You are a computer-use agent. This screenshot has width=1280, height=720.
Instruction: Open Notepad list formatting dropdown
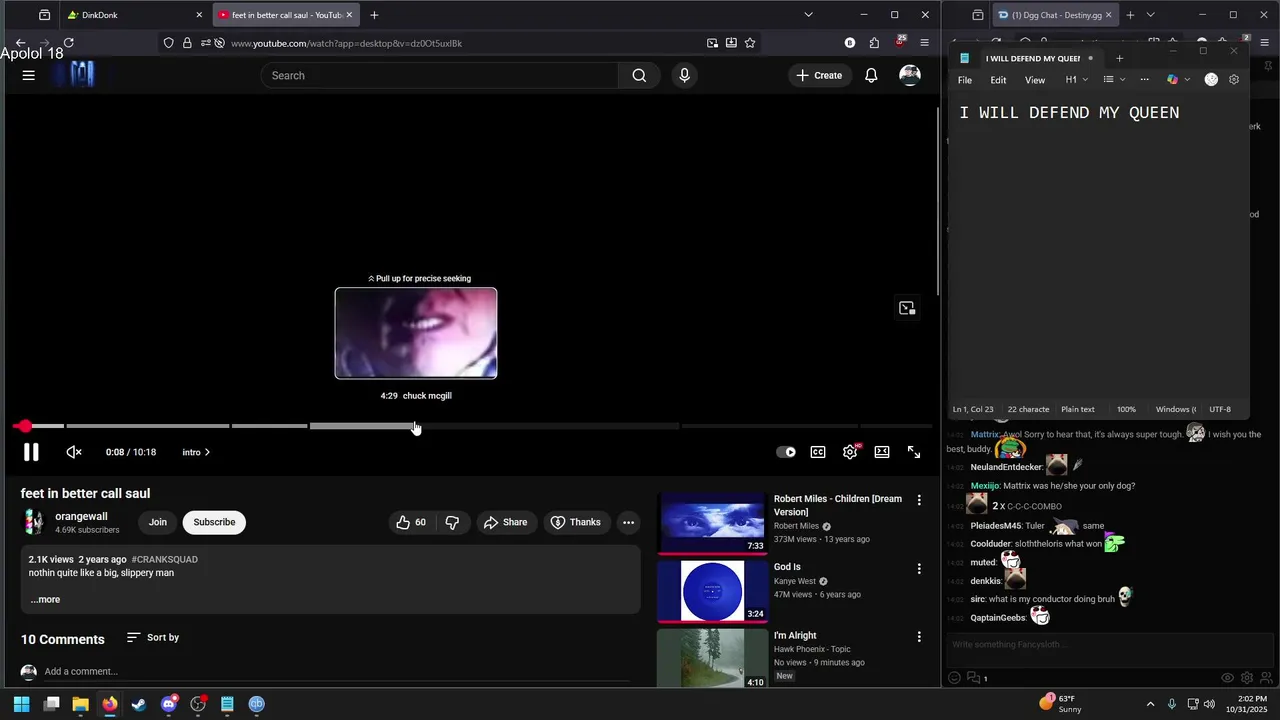point(1114,80)
